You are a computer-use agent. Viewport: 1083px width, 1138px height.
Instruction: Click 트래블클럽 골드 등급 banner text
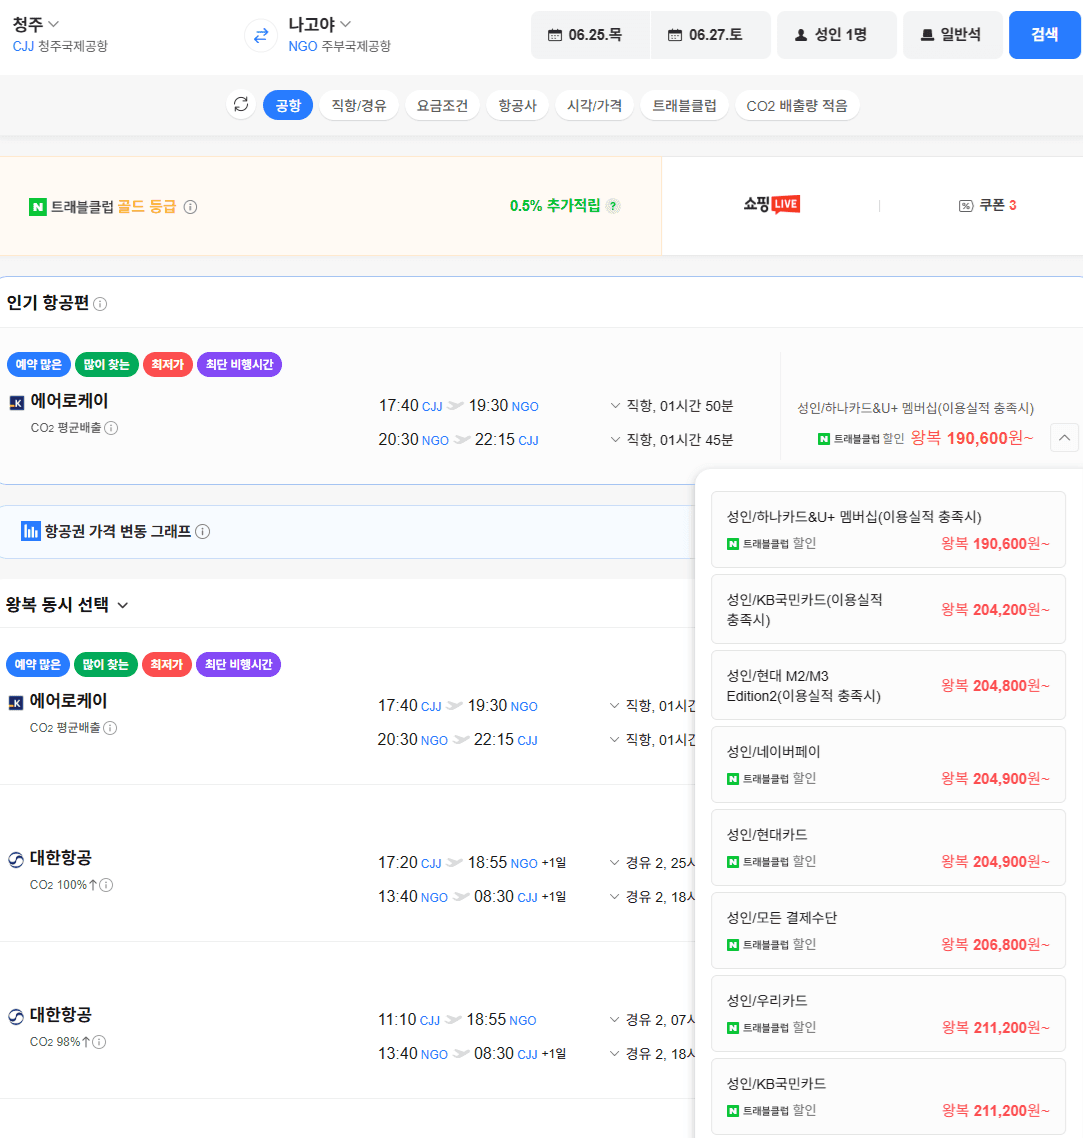click(x=113, y=207)
